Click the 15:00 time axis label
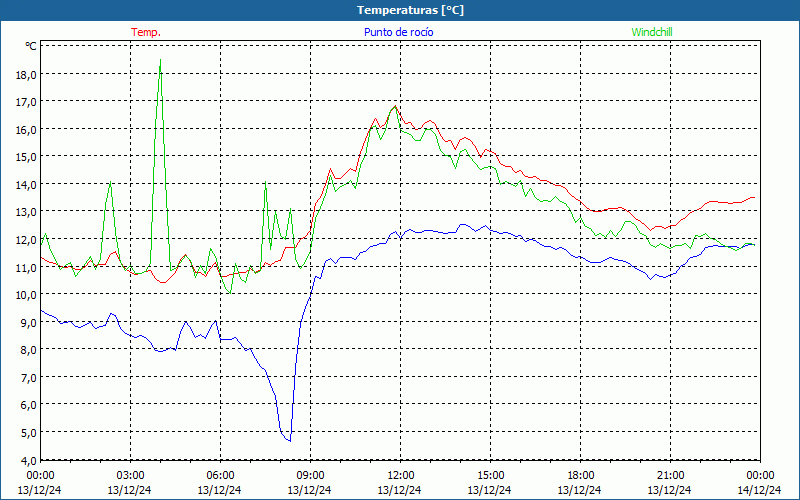 pos(490,475)
